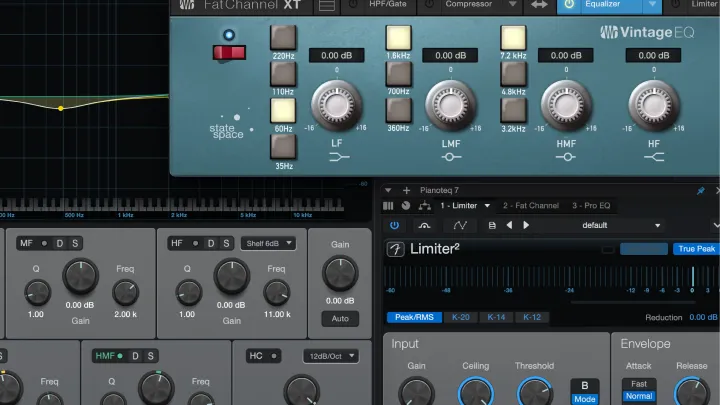Select the K-14 metering mode

coord(496,317)
